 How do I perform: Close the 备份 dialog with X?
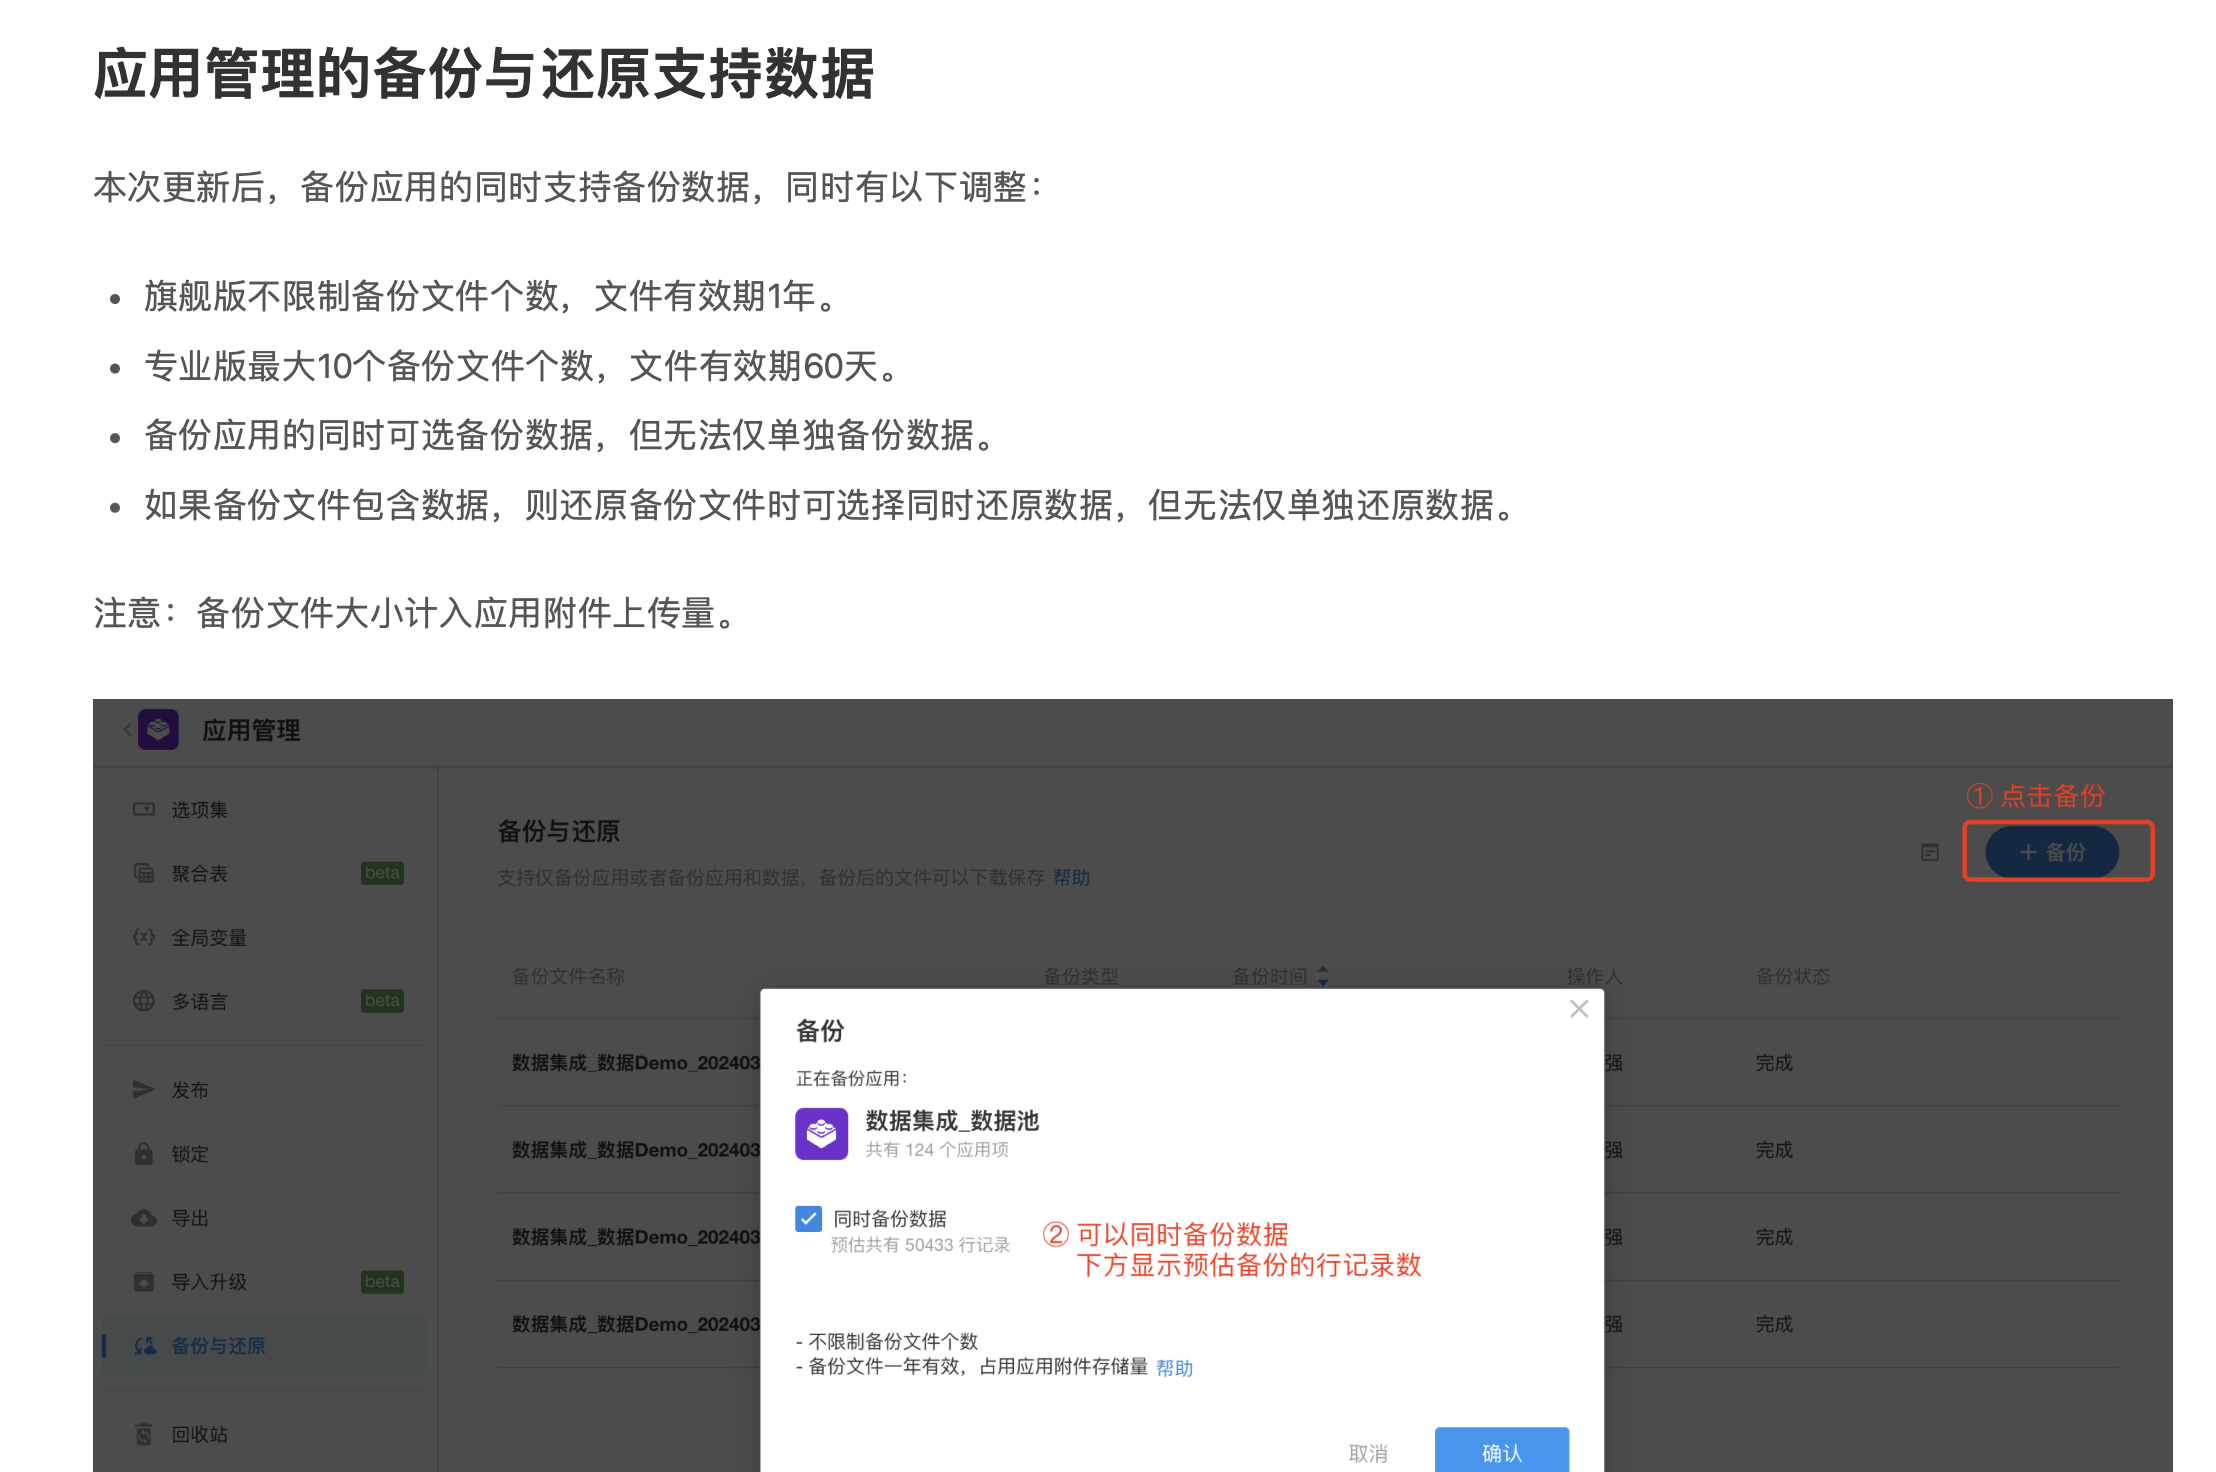pyautogui.click(x=1579, y=1008)
